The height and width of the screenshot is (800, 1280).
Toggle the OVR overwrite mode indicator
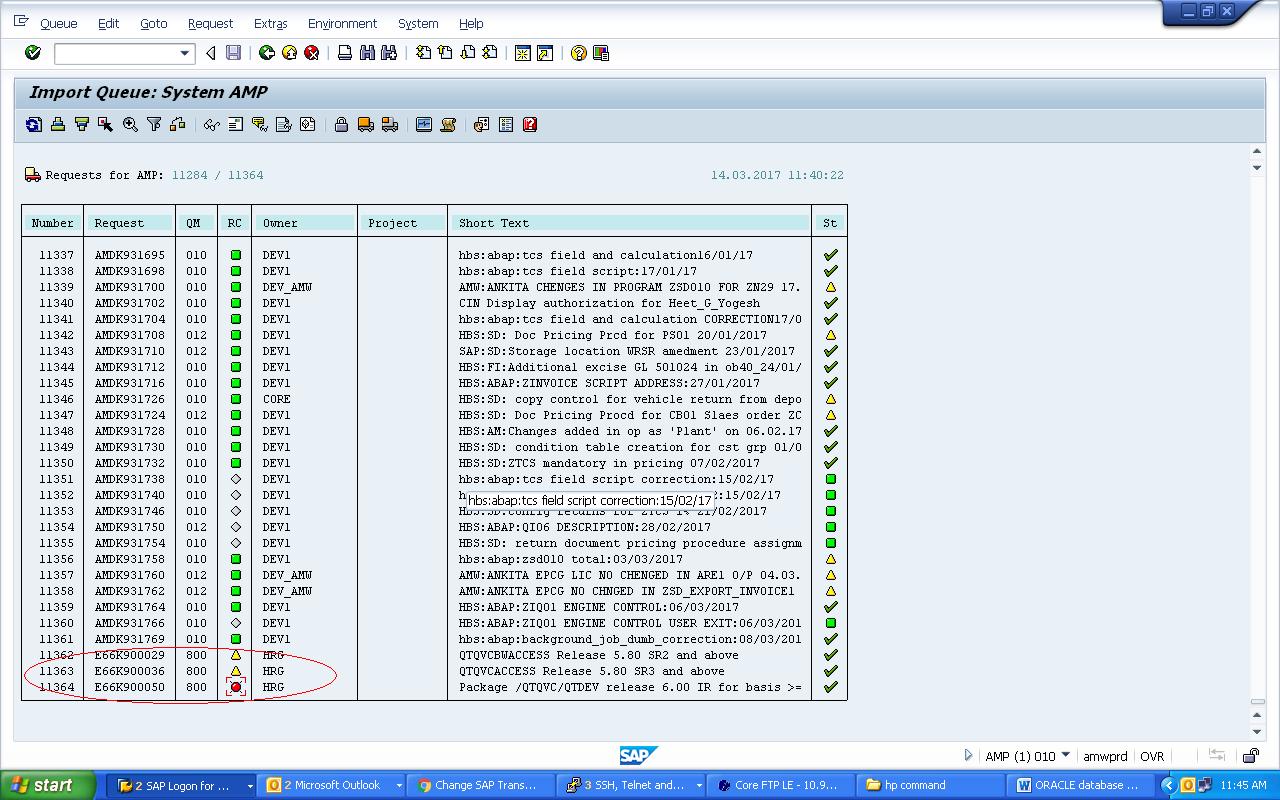tap(1152, 756)
